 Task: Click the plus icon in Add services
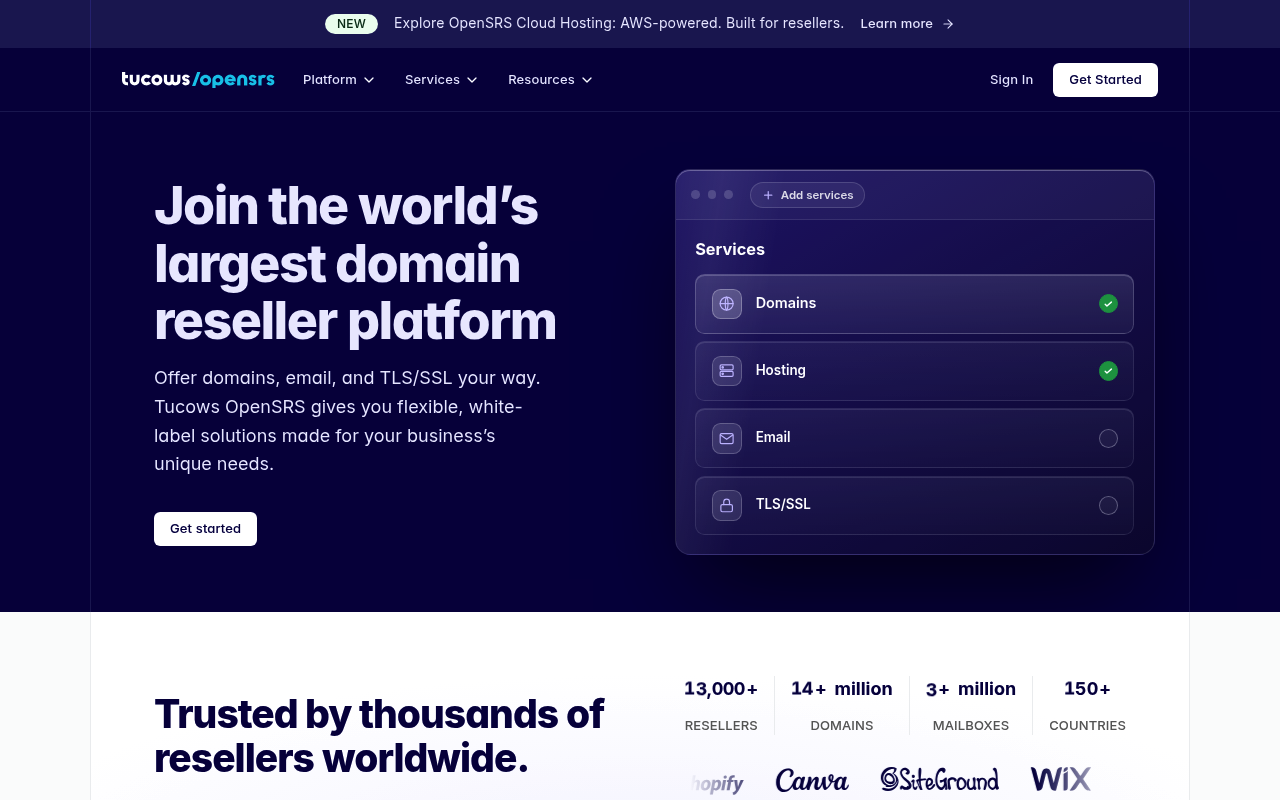[x=768, y=195]
